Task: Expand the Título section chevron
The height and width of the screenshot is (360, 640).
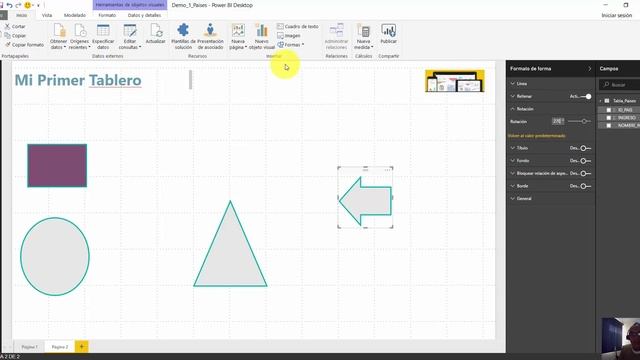Action: click(513, 148)
